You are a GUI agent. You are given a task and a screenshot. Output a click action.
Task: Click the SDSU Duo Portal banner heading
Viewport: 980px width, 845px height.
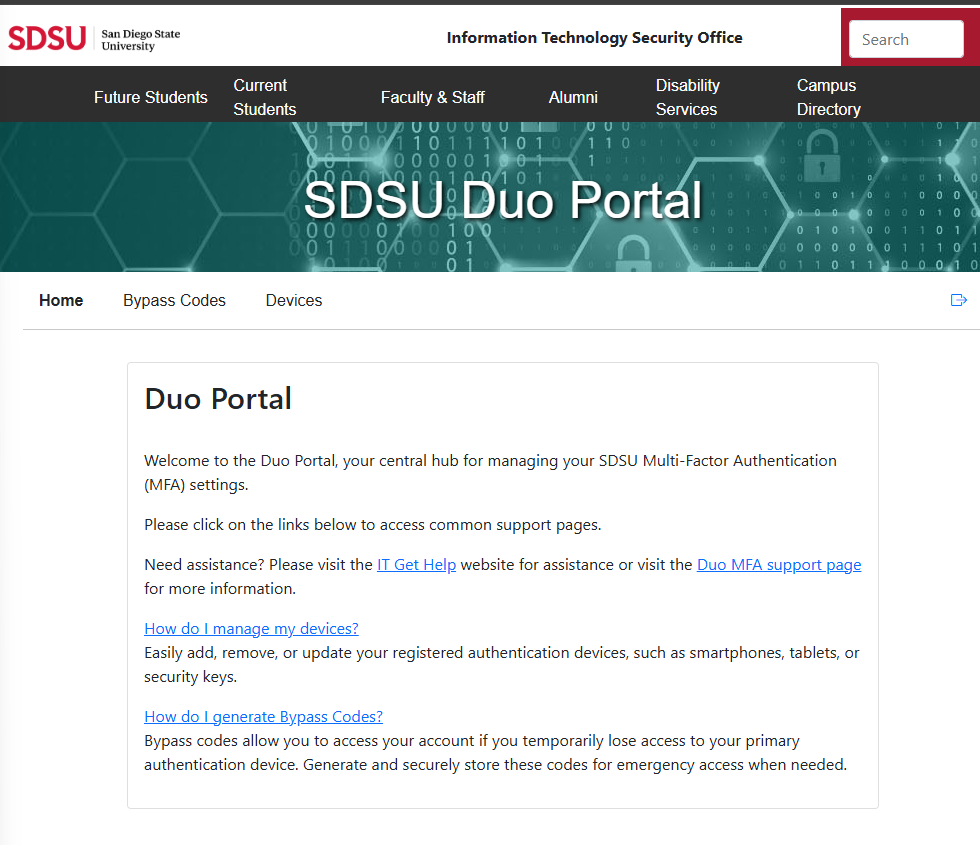click(503, 201)
